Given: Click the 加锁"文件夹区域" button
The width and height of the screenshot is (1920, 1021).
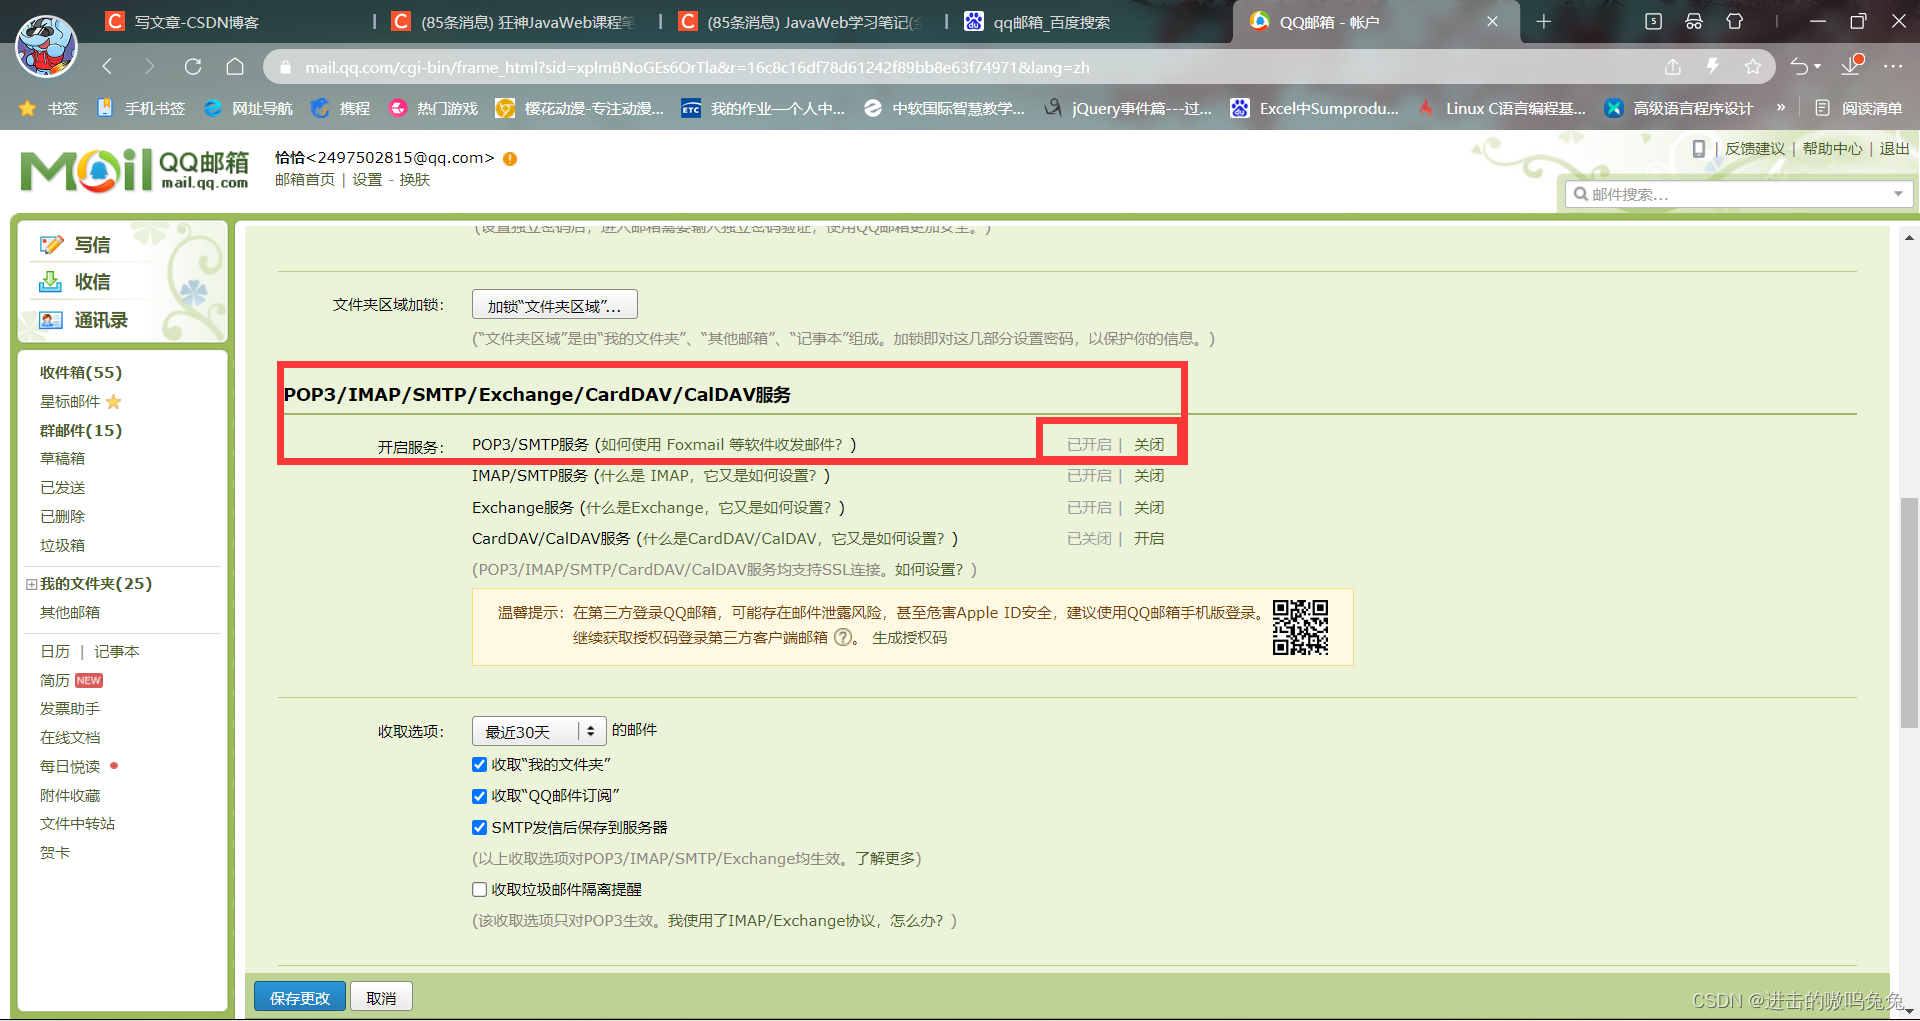Looking at the screenshot, I should click(554, 304).
